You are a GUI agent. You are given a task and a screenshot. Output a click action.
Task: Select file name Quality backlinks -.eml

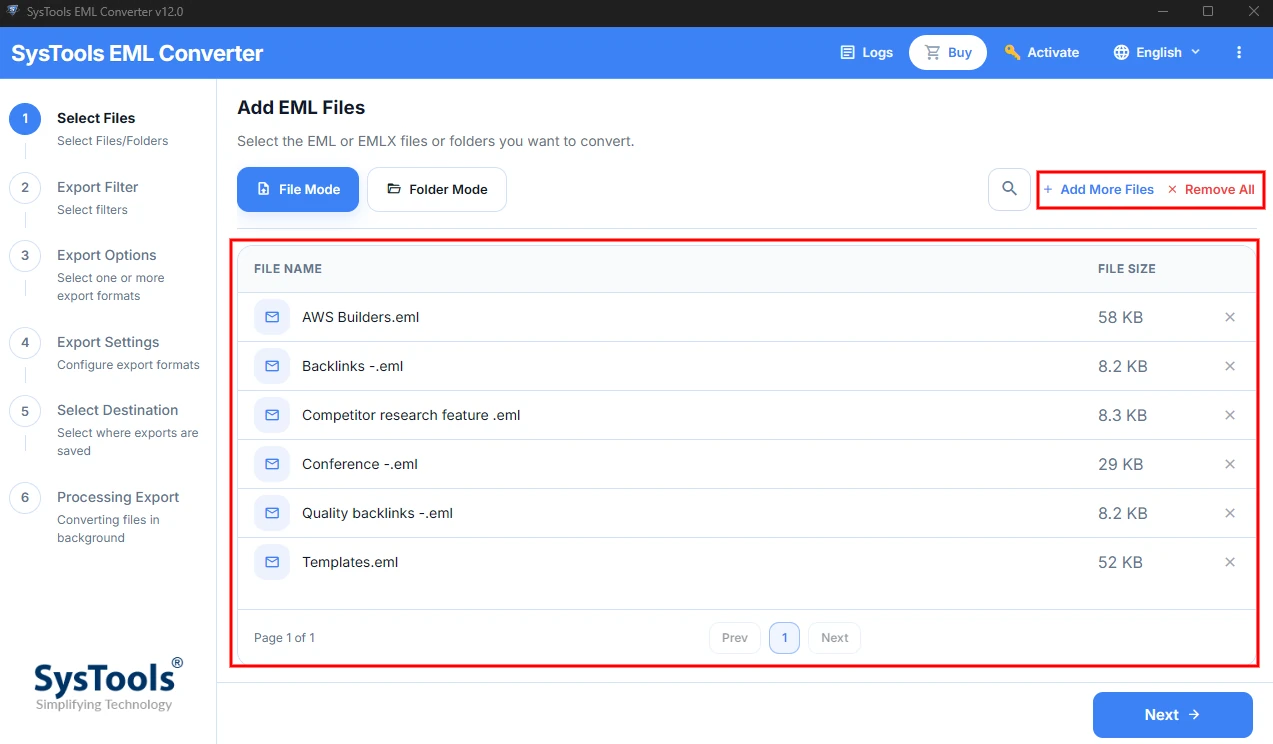(377, 513)
